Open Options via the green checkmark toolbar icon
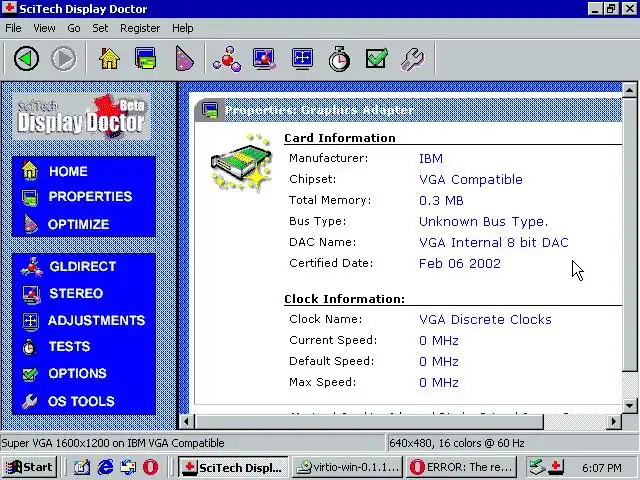The image size is (640, 480). tap(376, 59)
